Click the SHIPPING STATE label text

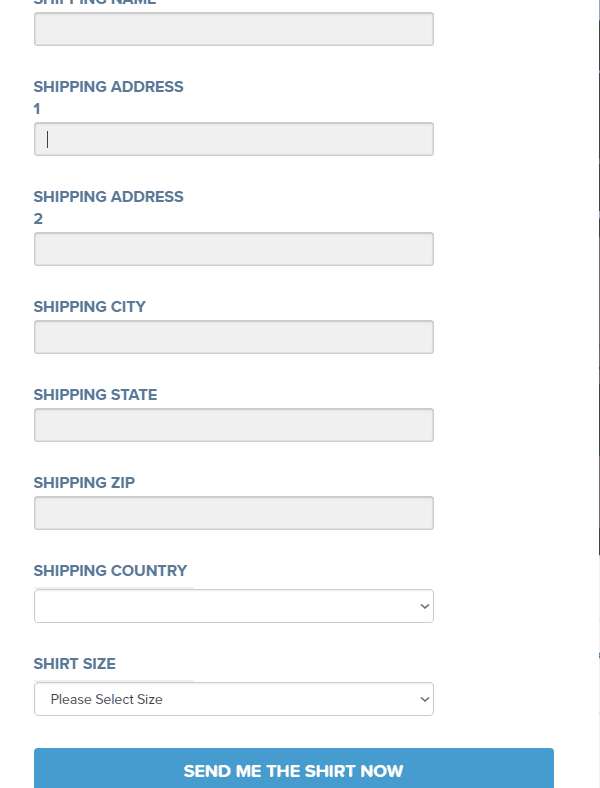point(95,395)
